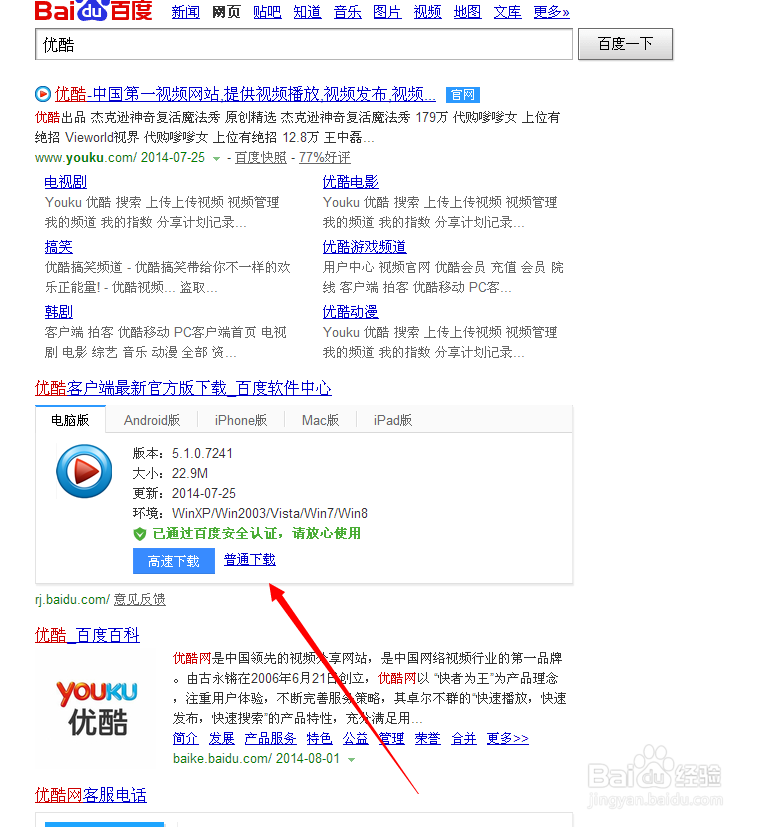Image resolution: width=766 pixels, height=827 pixels.
Task: Click the Youku play icon beside first result
Action: 43,94
